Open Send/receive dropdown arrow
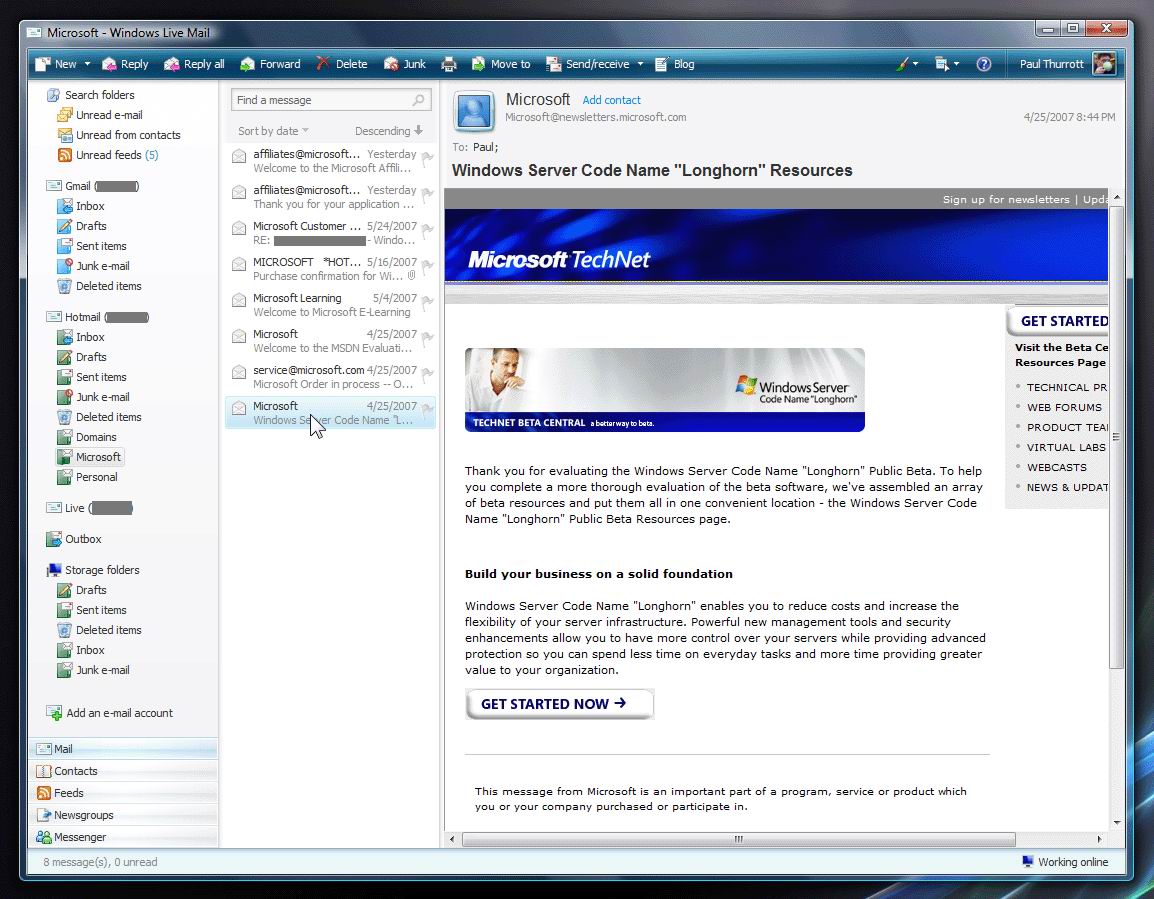 (640, 64)
